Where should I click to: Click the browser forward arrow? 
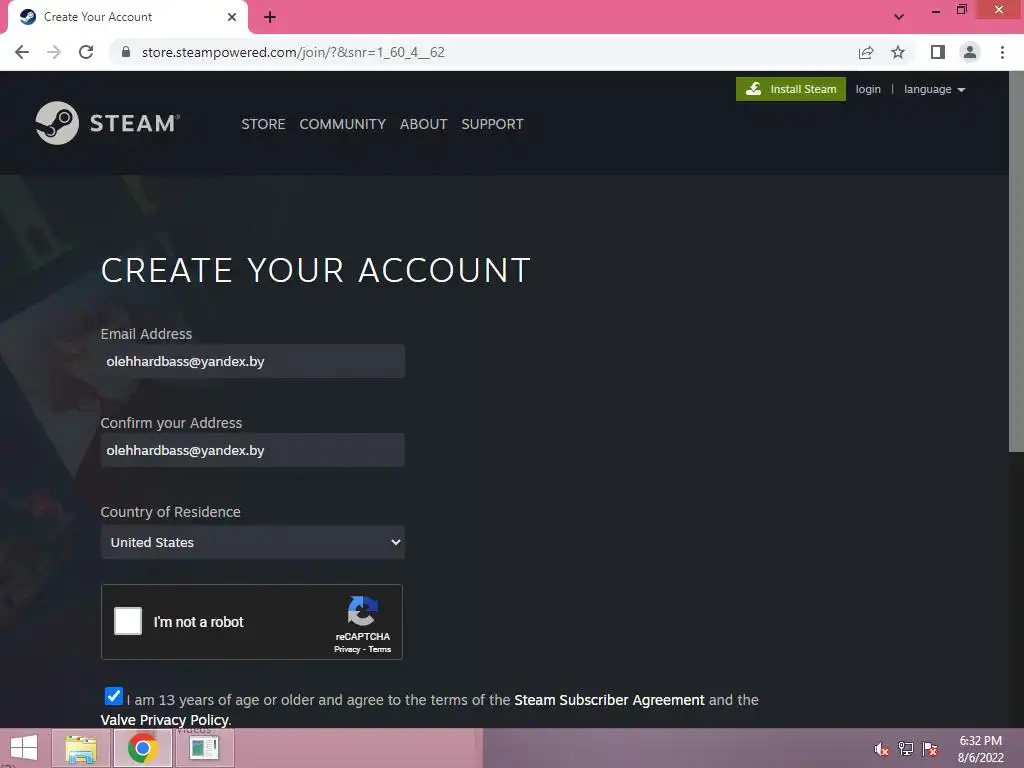tap(54, 52)
